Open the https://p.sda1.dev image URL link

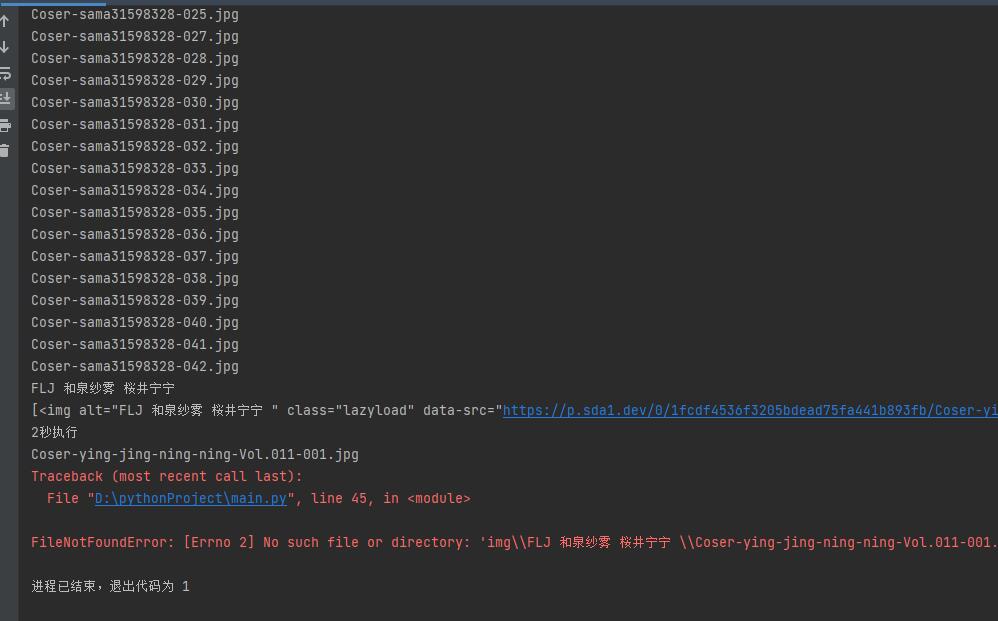[x=748, y=410]
